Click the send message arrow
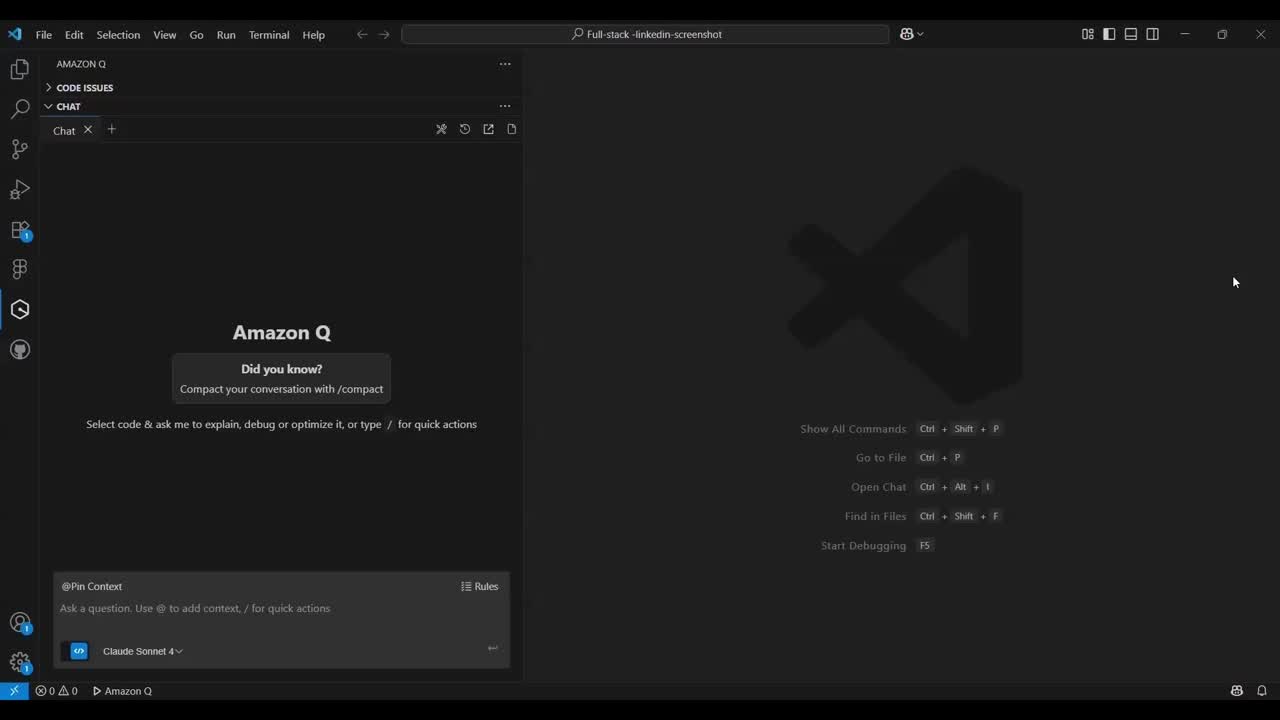Viewport: 1280px width, 720px height. click(492, 648)
